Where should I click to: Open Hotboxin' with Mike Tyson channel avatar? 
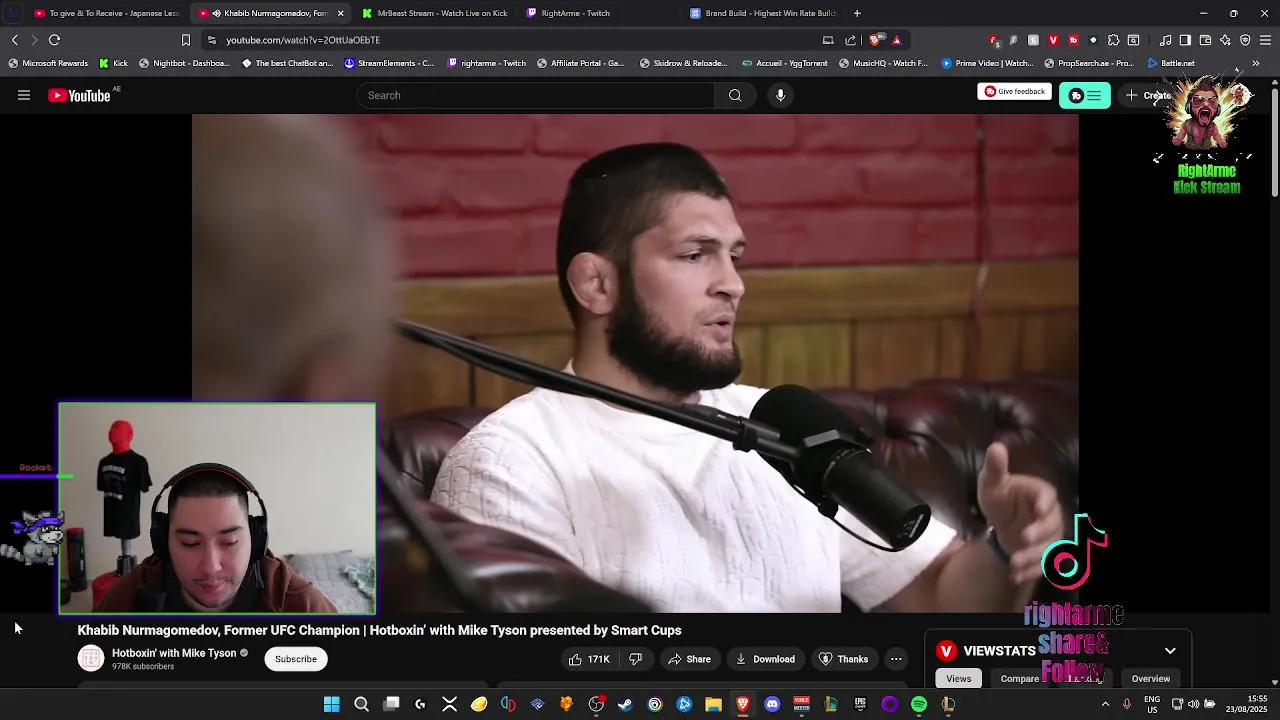coord(91,658)
